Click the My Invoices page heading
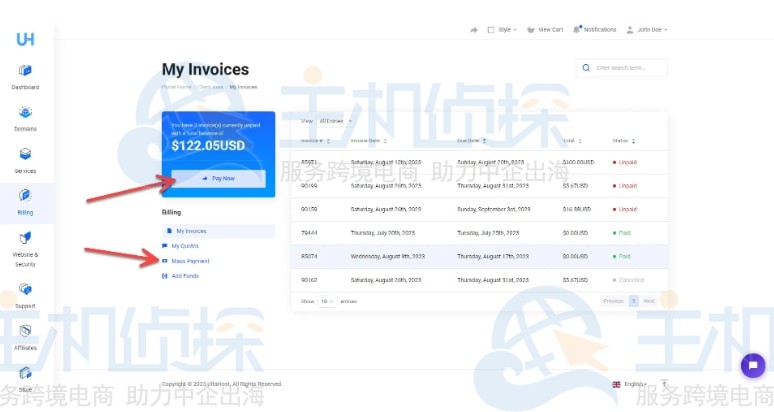 pyautogui.click(x=205, y=70)
